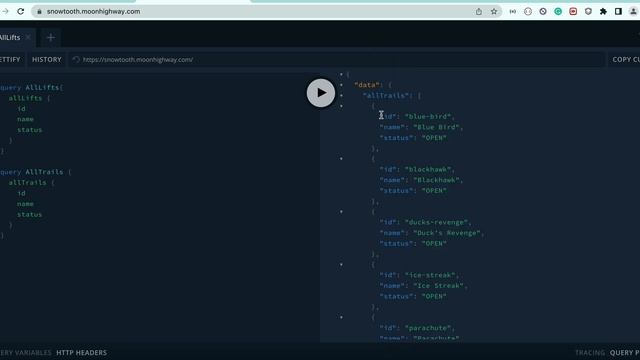Reload the browser page
Screen dimensions: 640x360
pyautogui.click(x=20, y=11)
